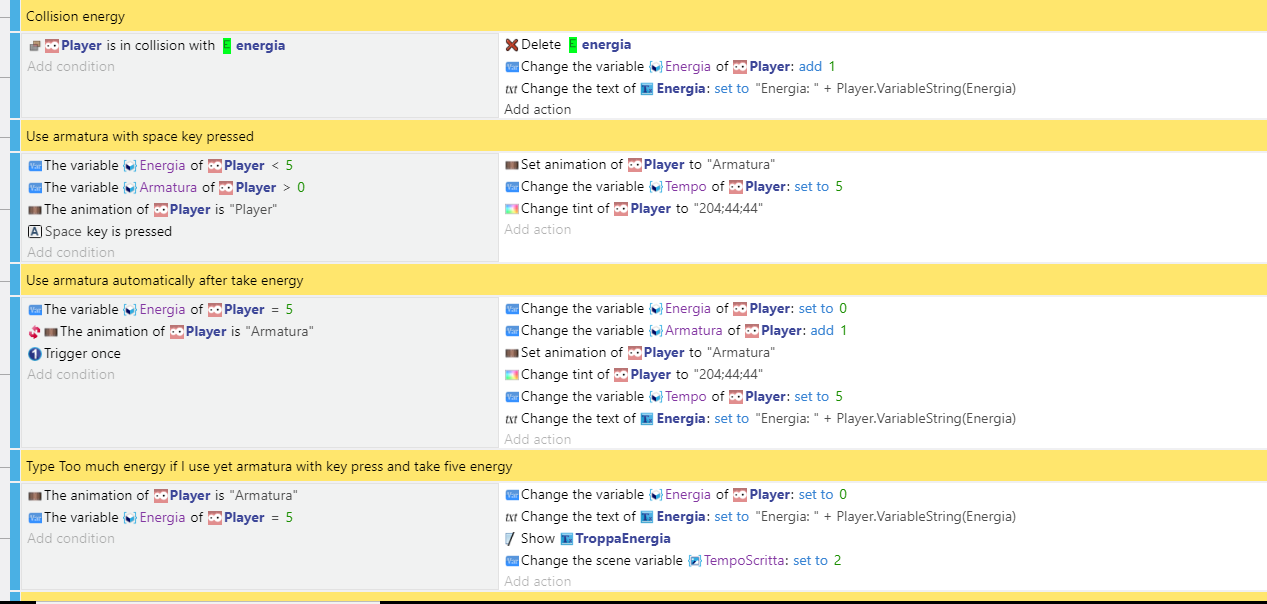Screen dimensions: 1267x604
Task: Click Add condition under Player collision condition
Action: (x=71, y=67)
